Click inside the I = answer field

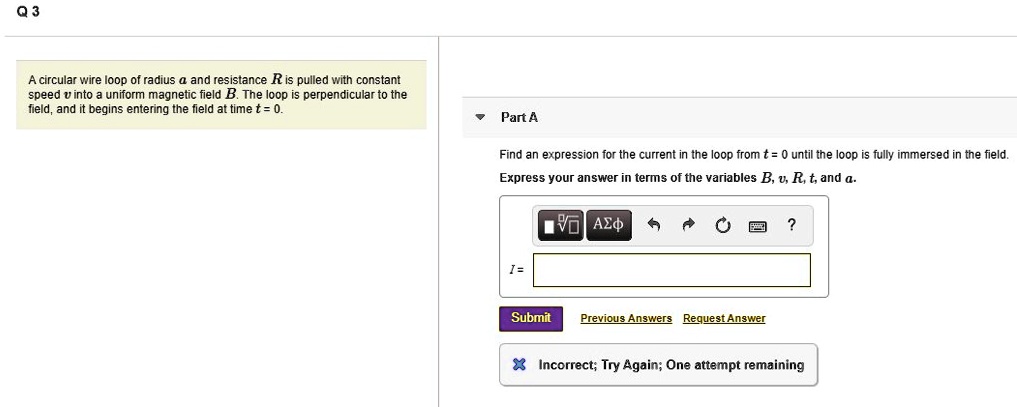click(671, 270)
